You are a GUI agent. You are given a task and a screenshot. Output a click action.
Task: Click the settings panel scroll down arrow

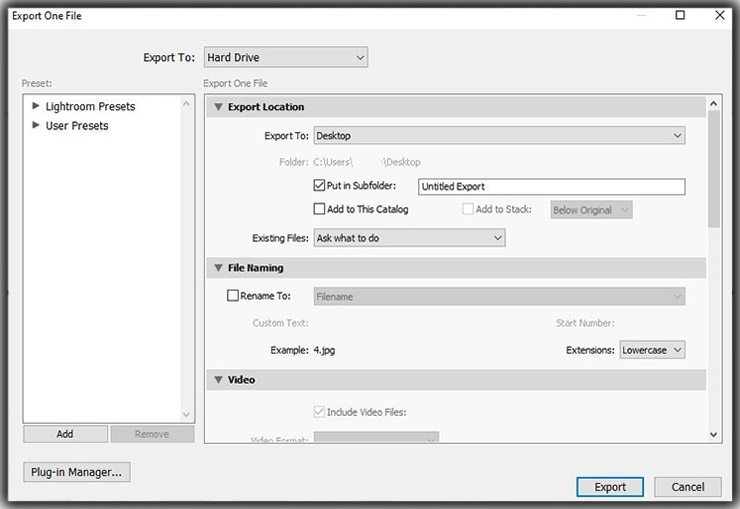coord(713,434)
